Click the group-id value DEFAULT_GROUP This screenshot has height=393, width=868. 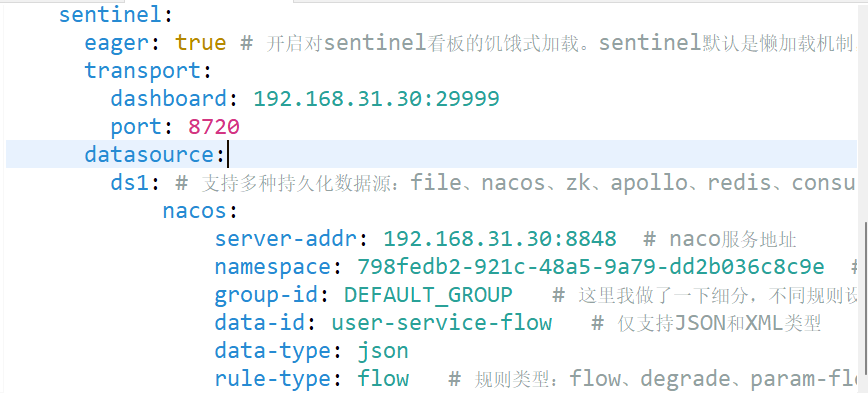click(x=428, y=294)
